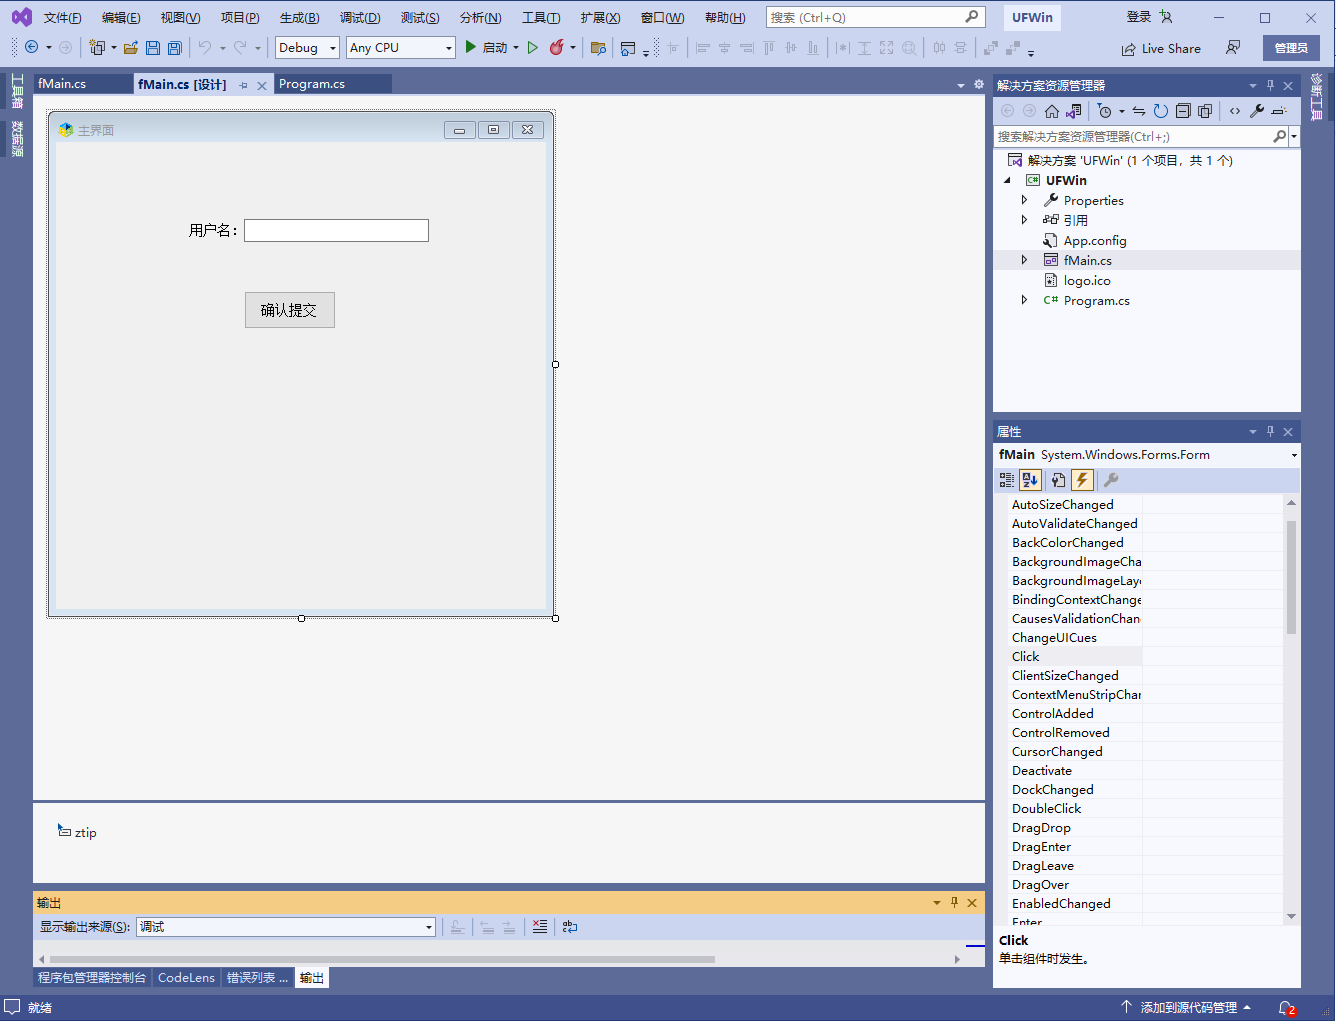
Task: Toggle word wrap in the Output panel
Action: (570, 927)
